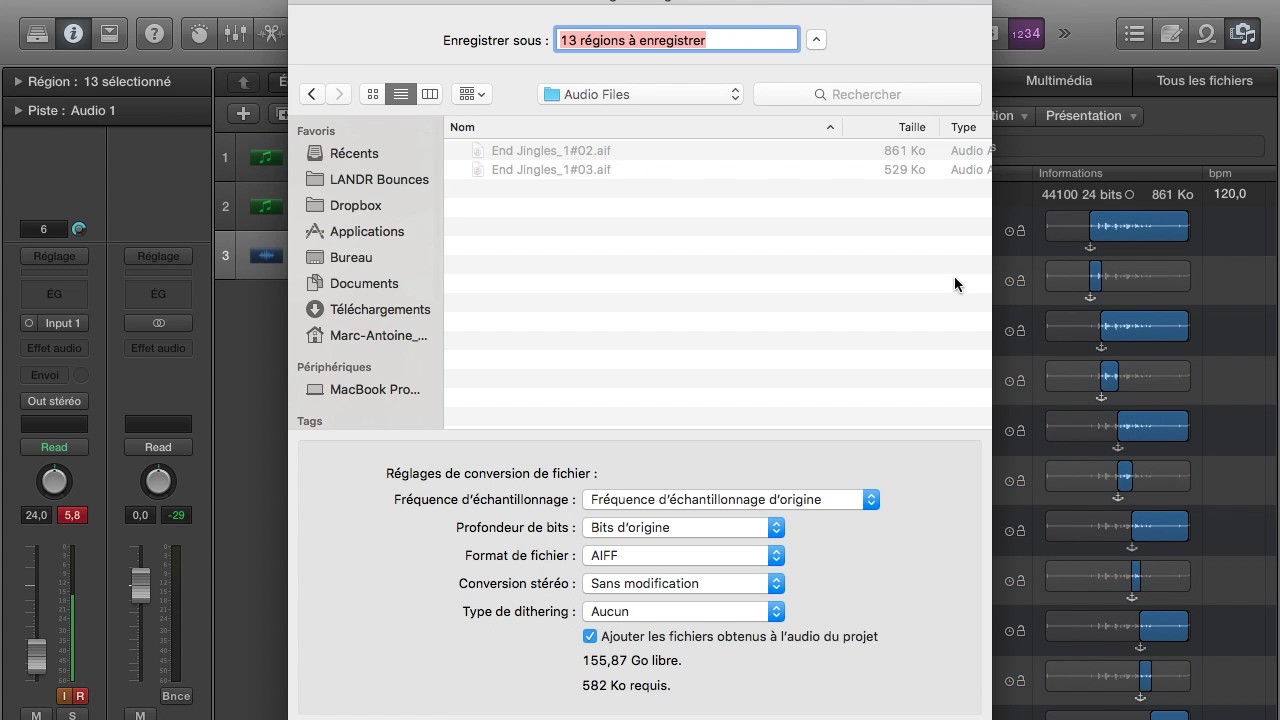The height and width of the screenshot is (720, 1280).
Task: Switch to Tous les fichiers tab
Action: (1205, 81)
